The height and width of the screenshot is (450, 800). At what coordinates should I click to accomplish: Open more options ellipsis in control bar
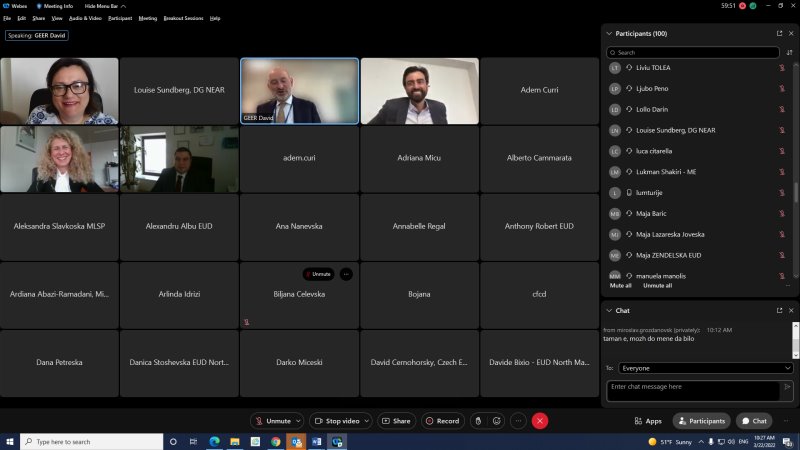[518, 421]
